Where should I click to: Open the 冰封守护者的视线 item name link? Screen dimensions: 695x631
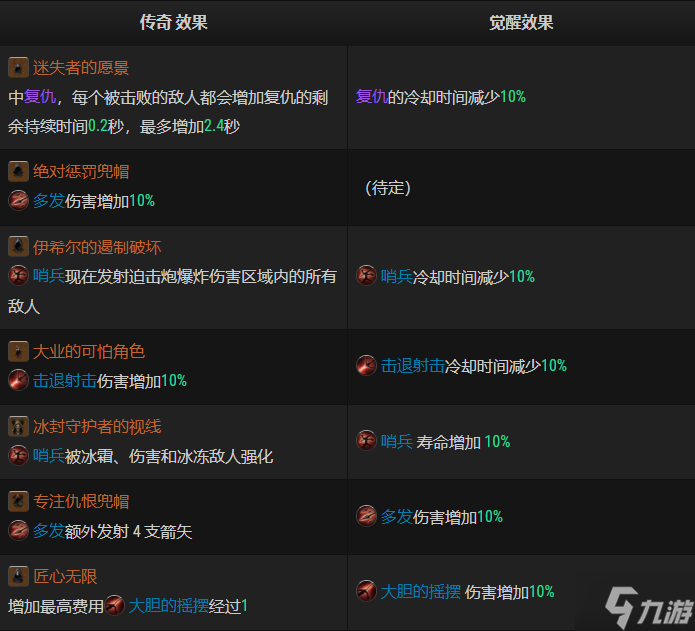pos(97,427)
